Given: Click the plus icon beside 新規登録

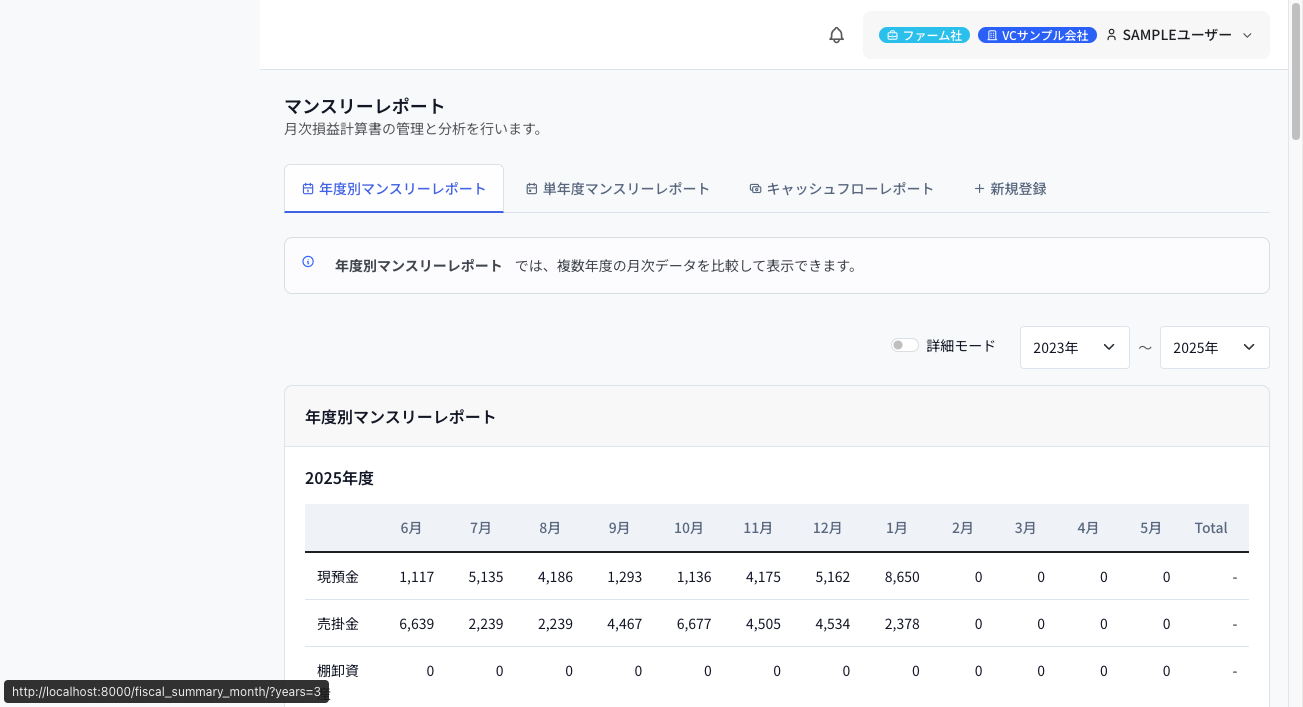Looking at the screenshot, I should tap(979, 188).
